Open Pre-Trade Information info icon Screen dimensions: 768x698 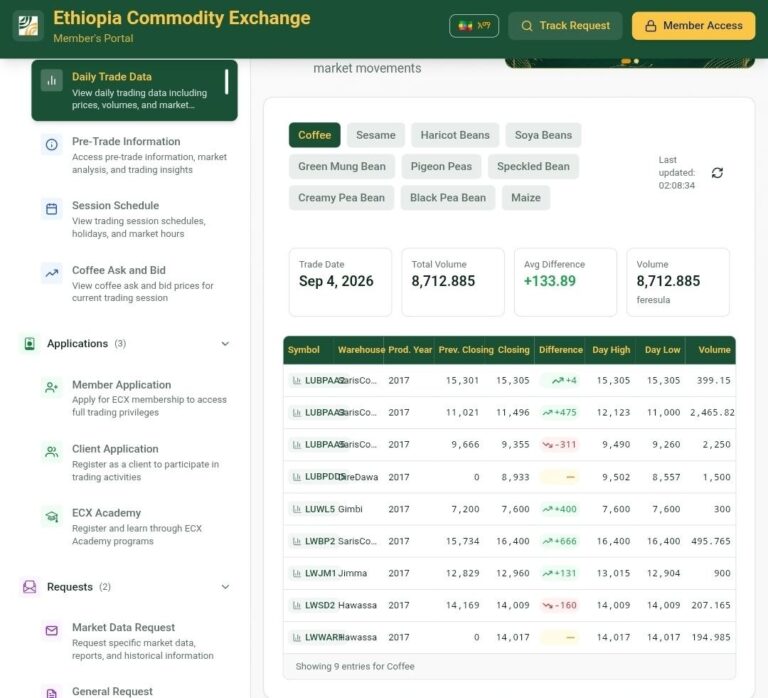point(51,144)
